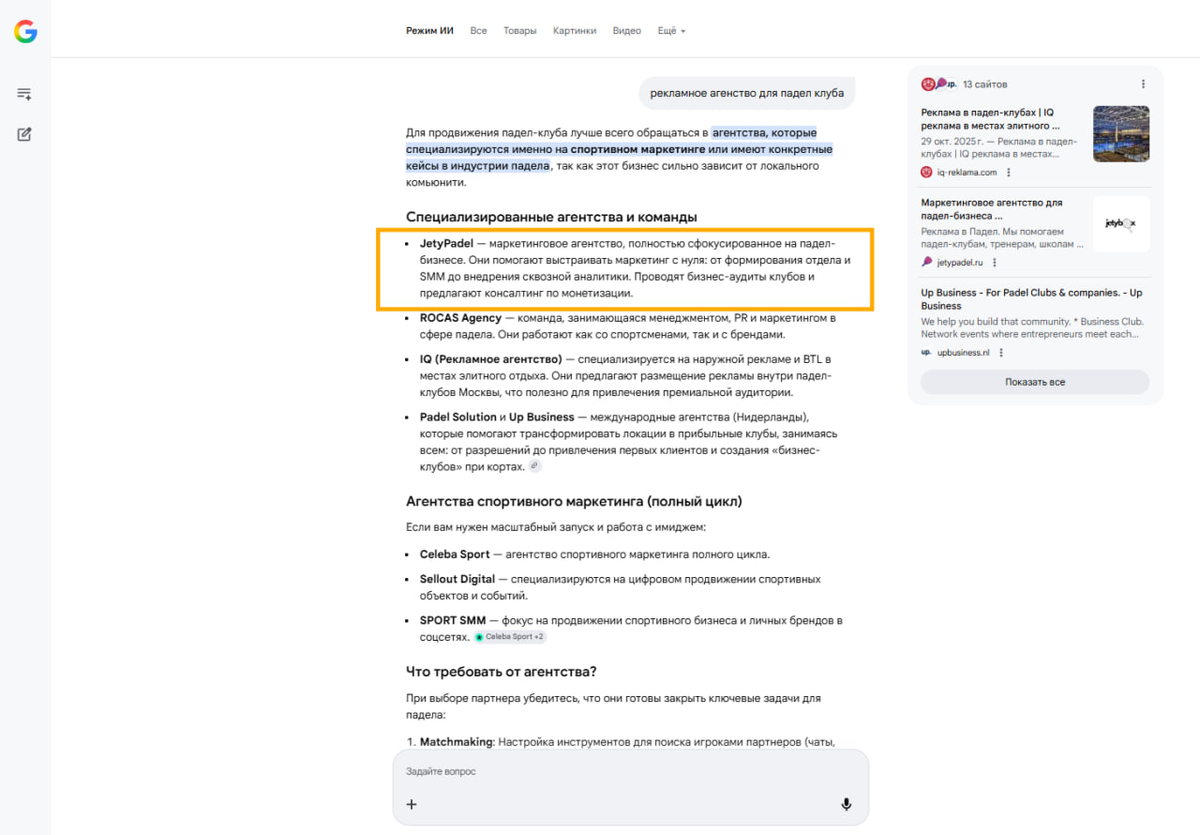Screen dimensions: 1200x835
Task: Switch to the Картинки tab
Action: click(x=575, y=30)
